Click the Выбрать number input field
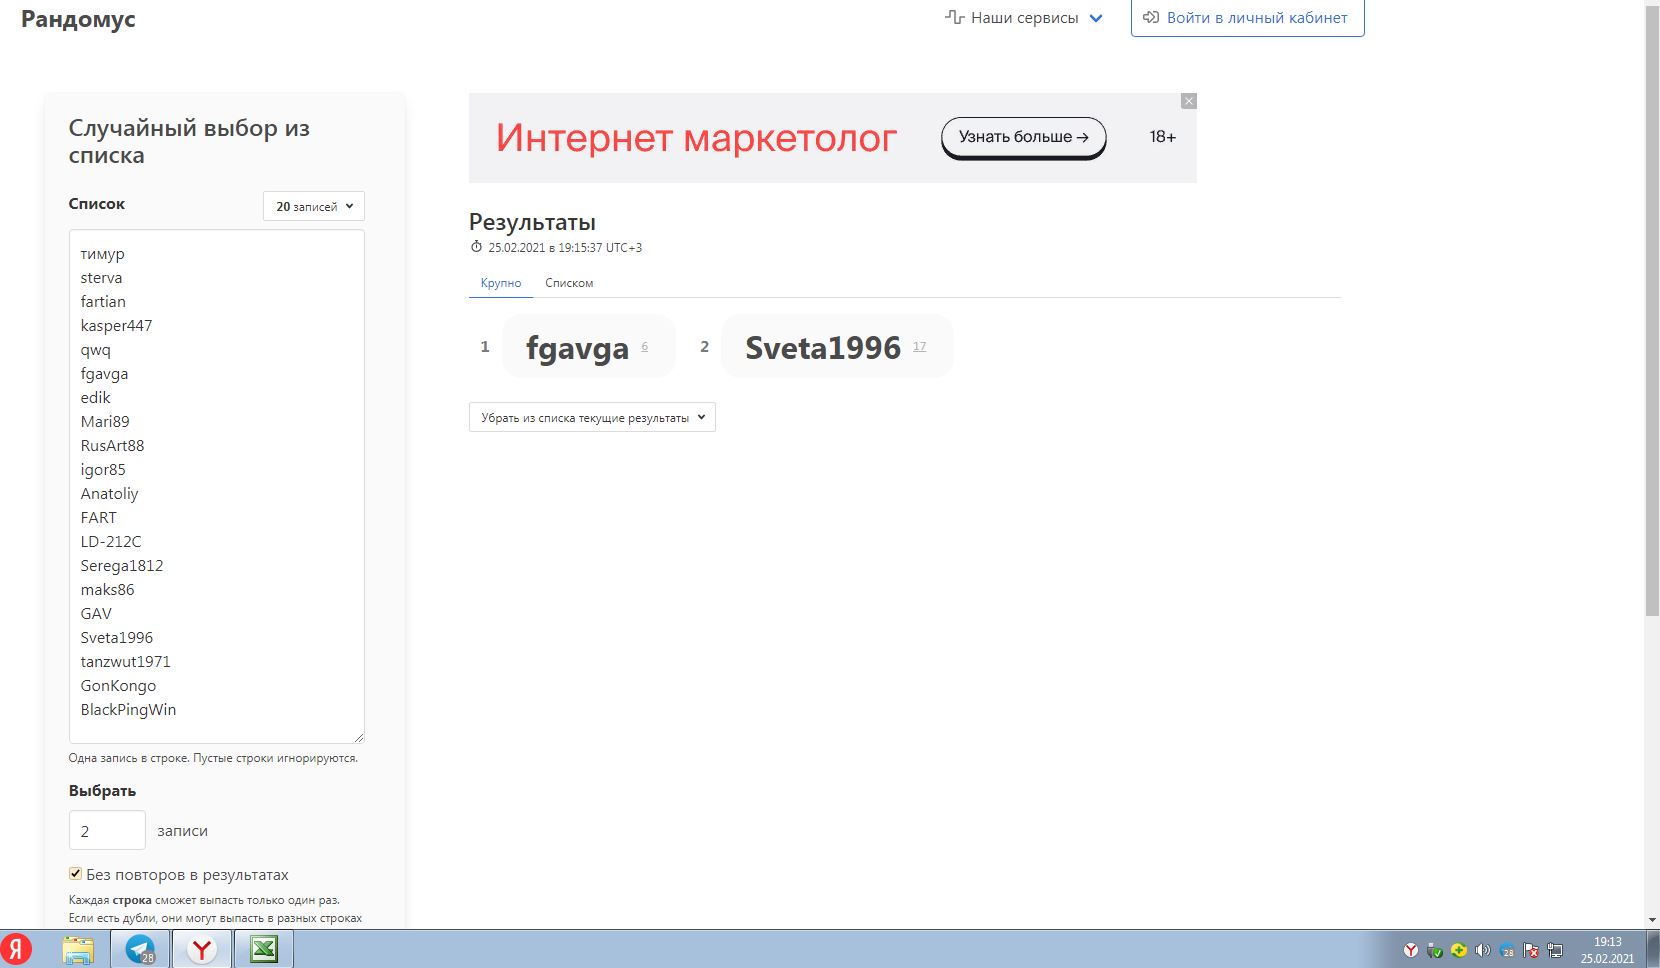The height and width of the screenshot is (968, 1660). (x=107, y=830)
